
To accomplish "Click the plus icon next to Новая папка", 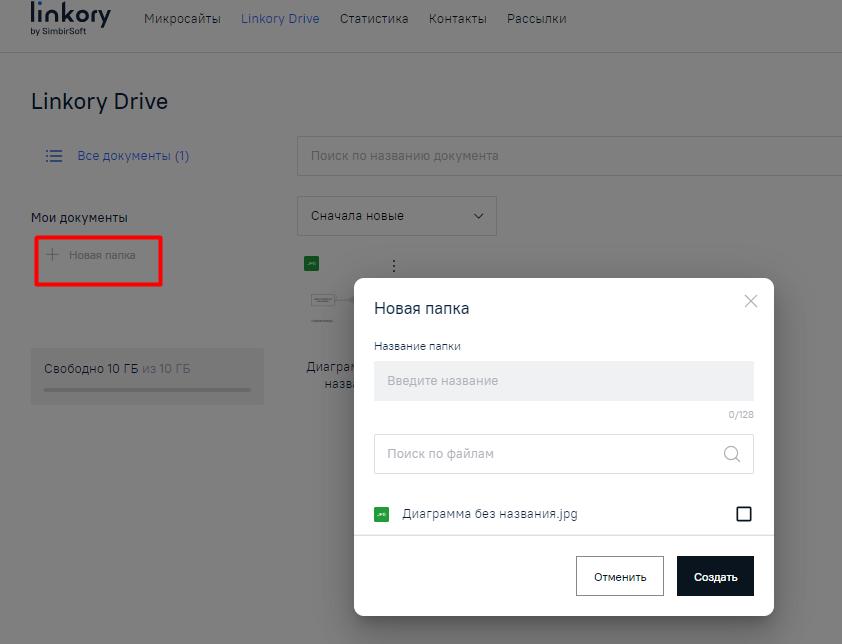I will click(x=52, y=256).
